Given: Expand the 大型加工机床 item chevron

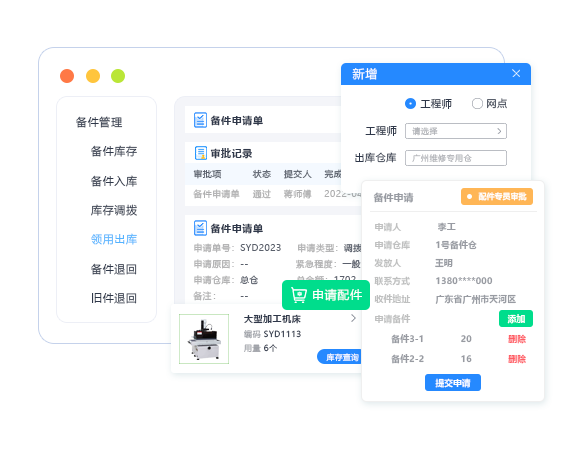Looking at the screenshot, I should (353, 318).
